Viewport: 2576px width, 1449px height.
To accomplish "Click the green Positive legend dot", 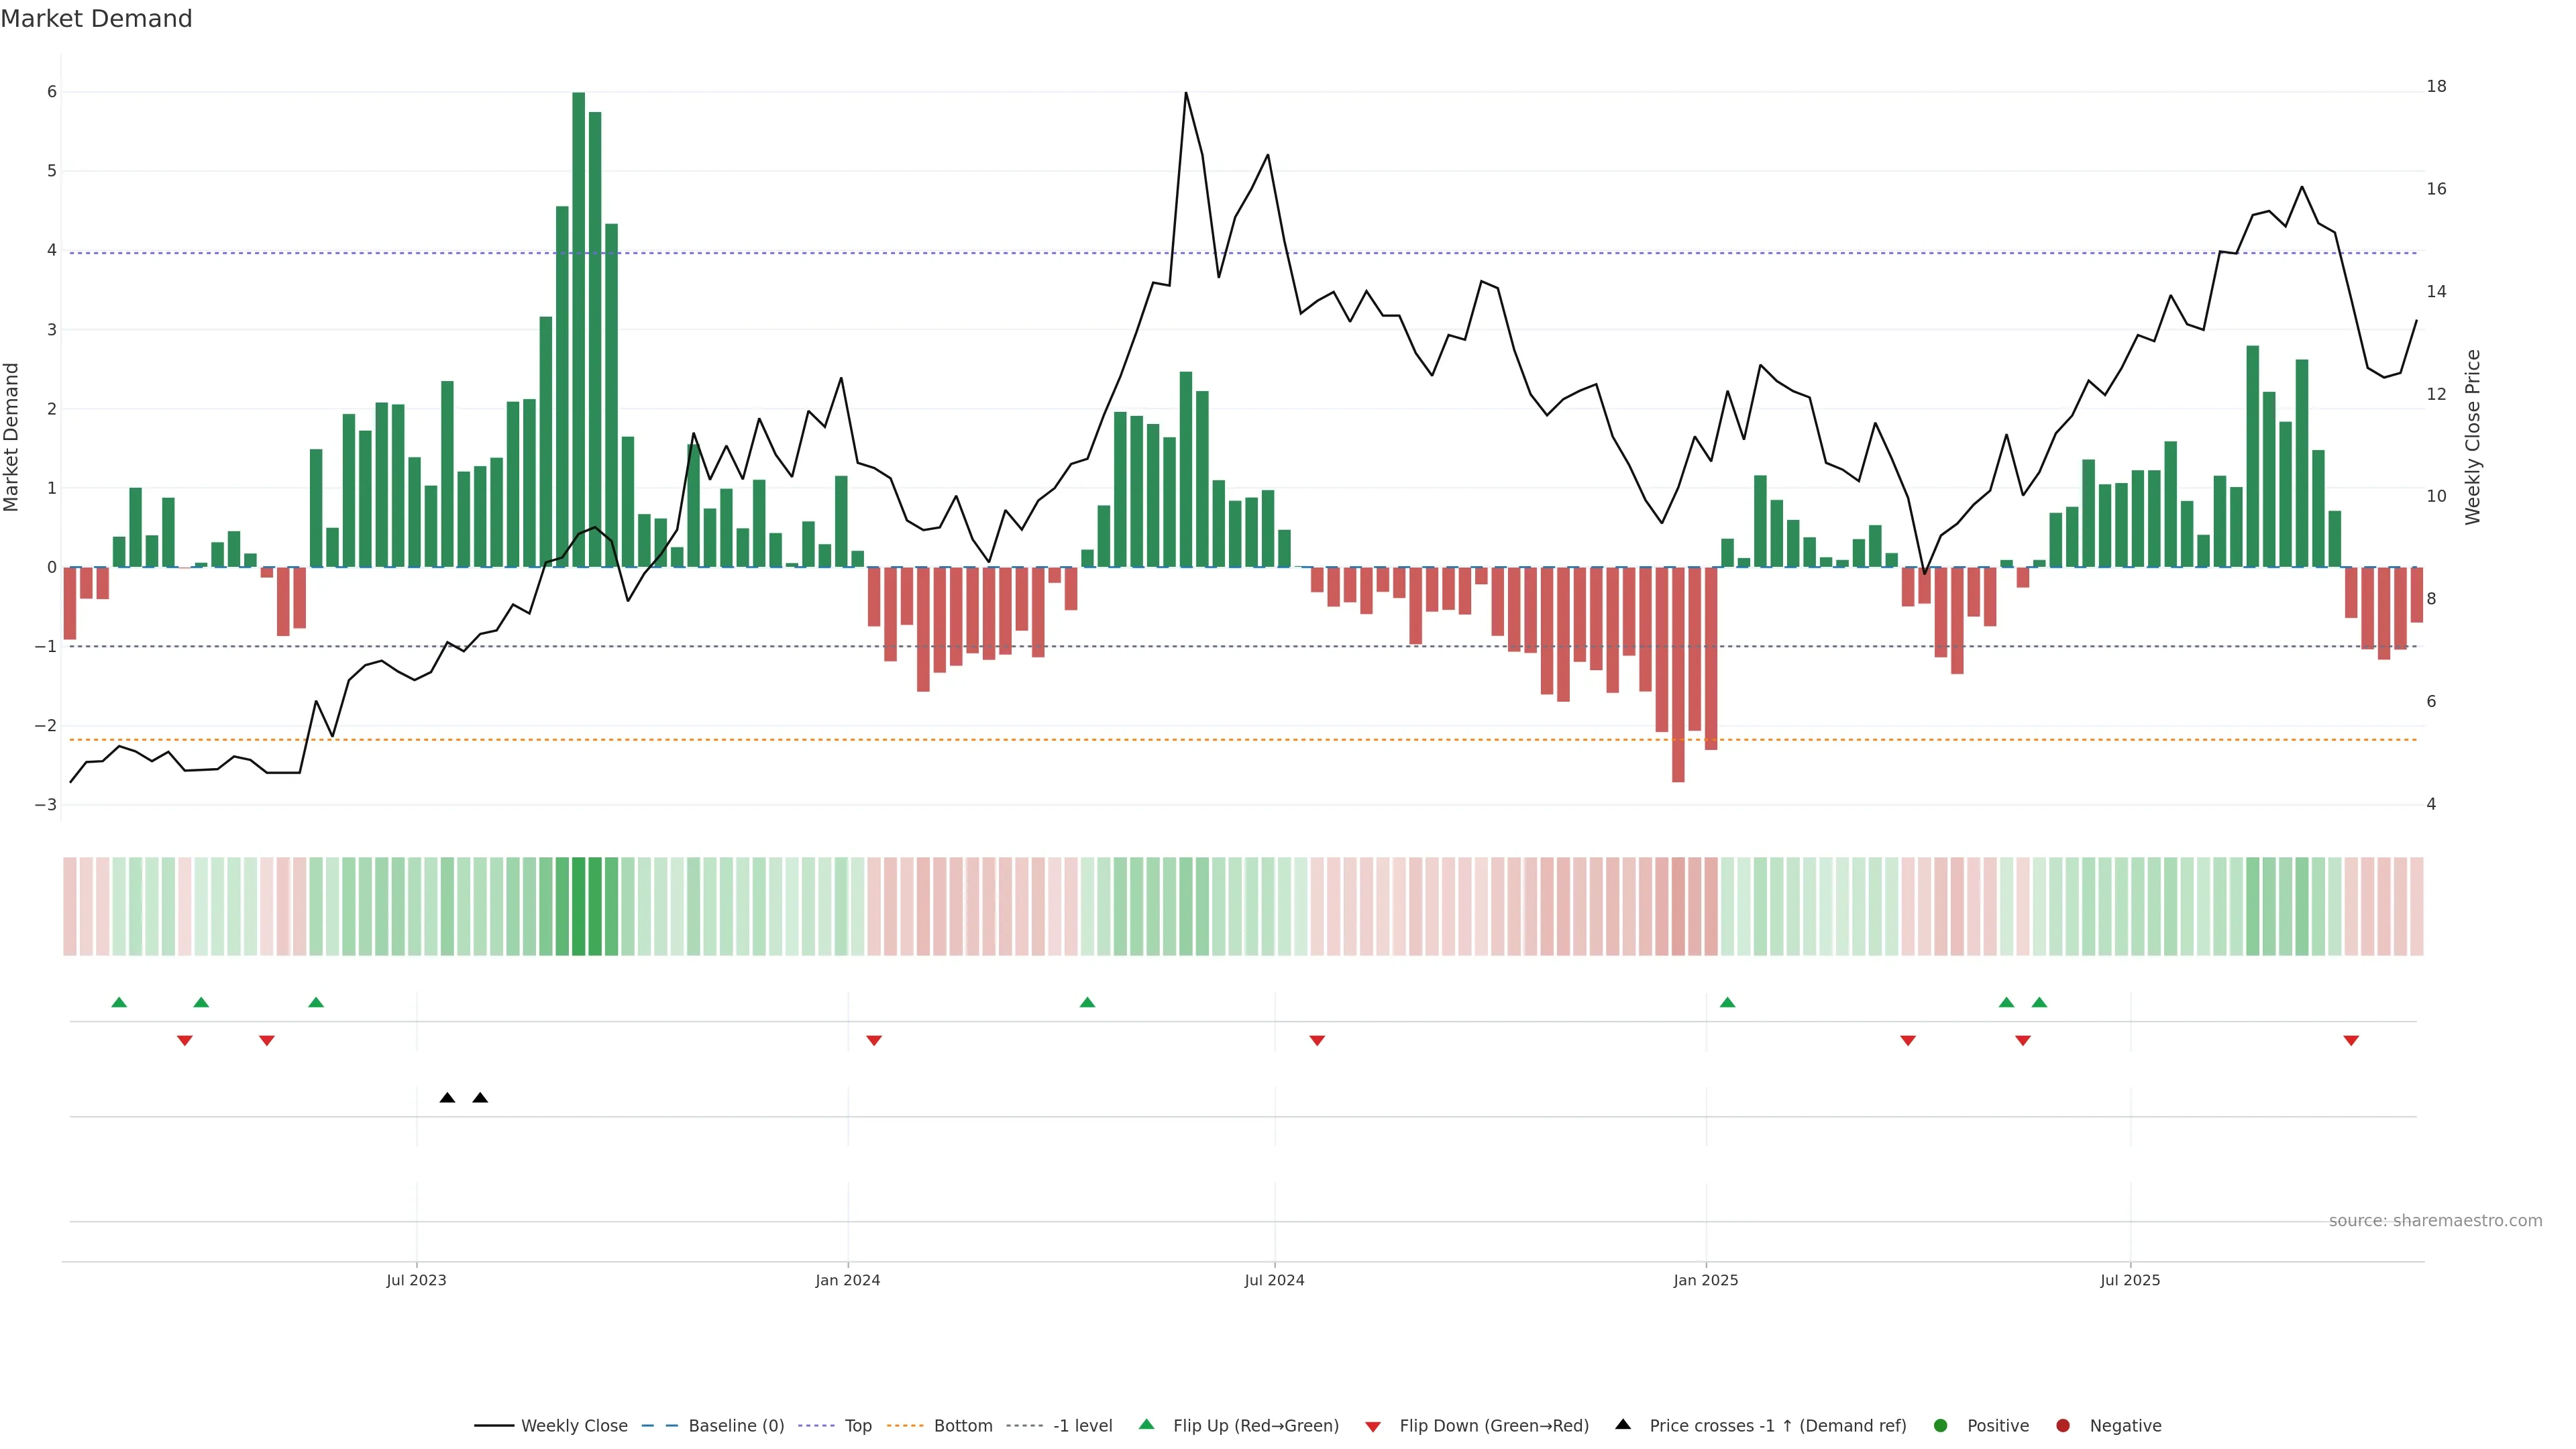I will click(x=1941, y=1425).
